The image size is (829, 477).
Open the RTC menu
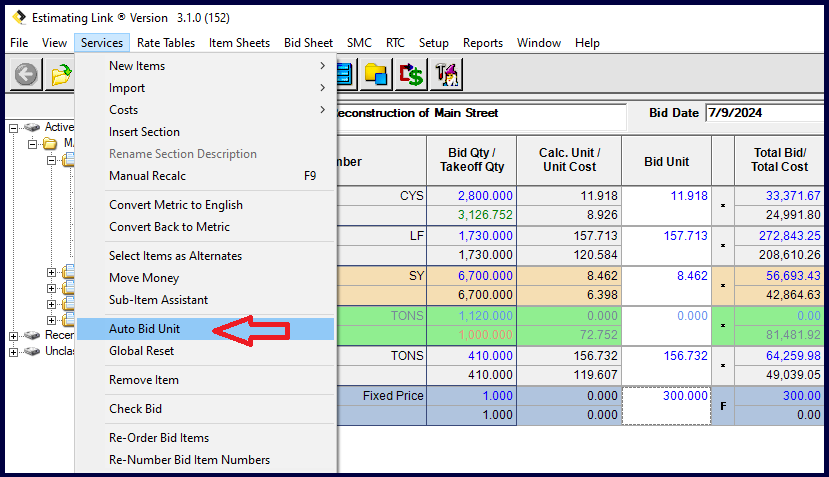point(395,43)
